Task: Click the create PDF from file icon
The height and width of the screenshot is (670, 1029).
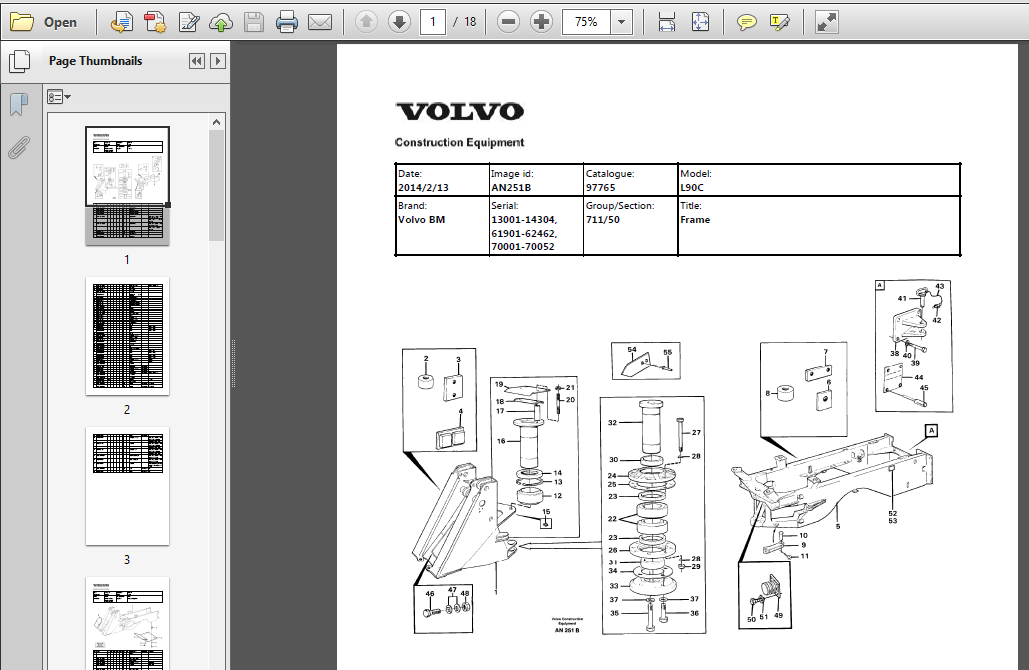Action: click(x=121, y=22)
